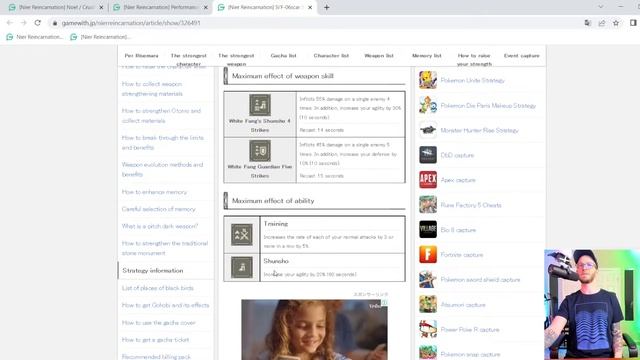Click the Pokemon sword shield capture icon
The height and width of the screenshot is (360, 640).
[428, 280]
